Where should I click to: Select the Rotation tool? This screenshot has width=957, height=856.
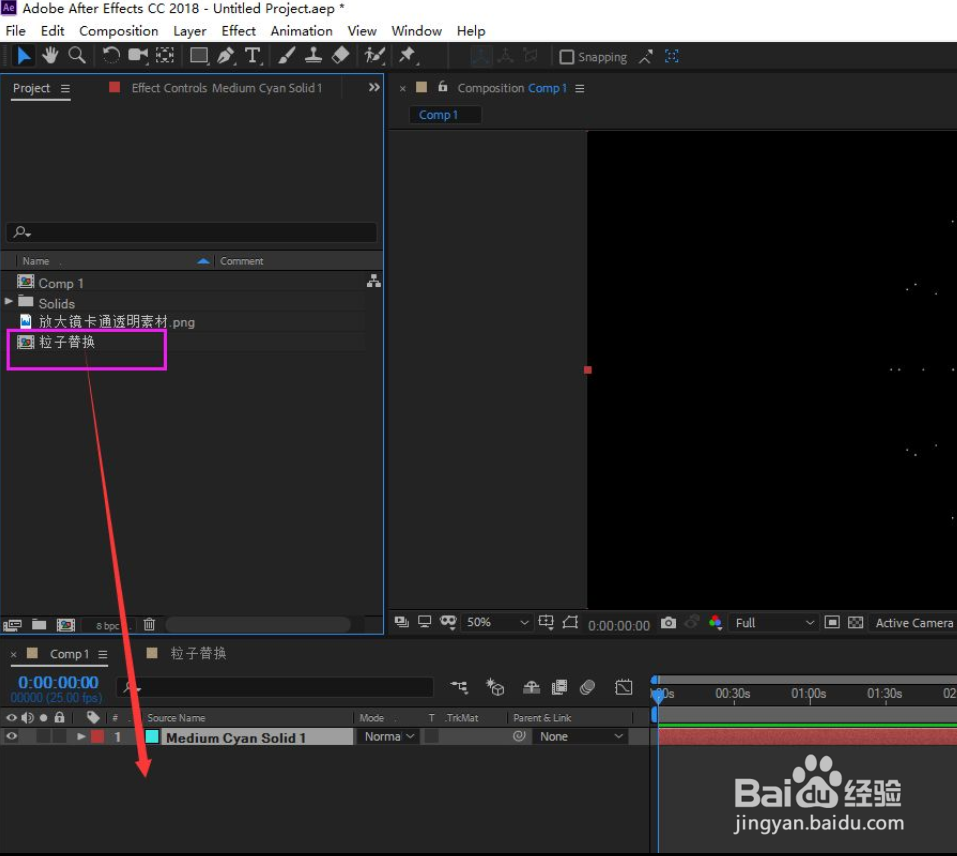pyautogui.click(x=111, y=56)
